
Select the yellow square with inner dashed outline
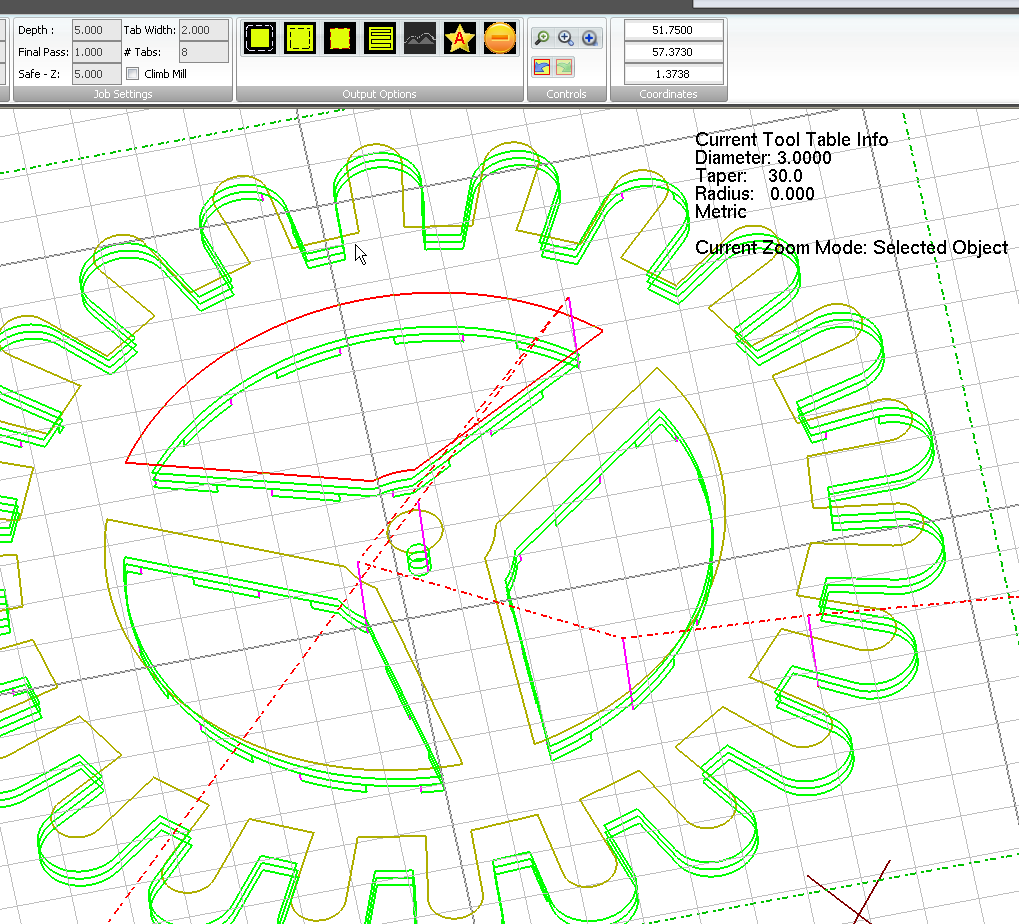coord(300,39)
